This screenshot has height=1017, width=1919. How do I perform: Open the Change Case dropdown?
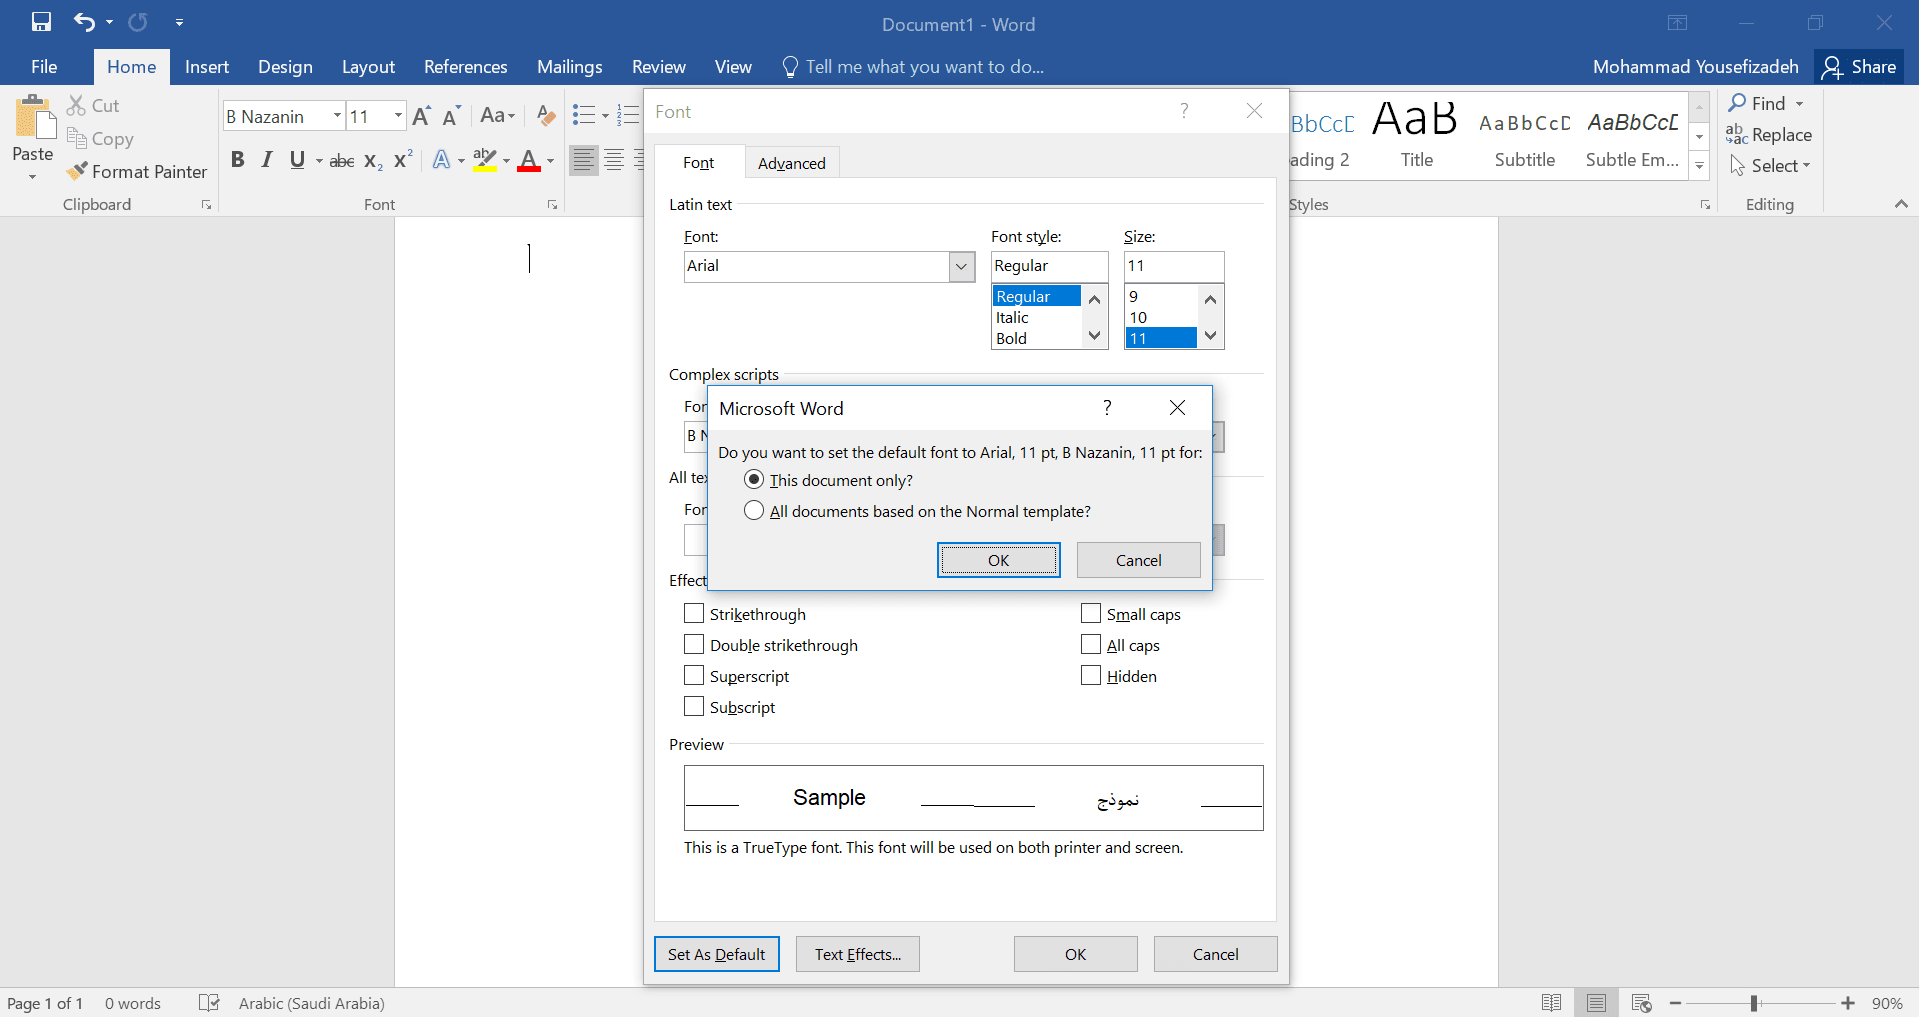tap(497, 116)
